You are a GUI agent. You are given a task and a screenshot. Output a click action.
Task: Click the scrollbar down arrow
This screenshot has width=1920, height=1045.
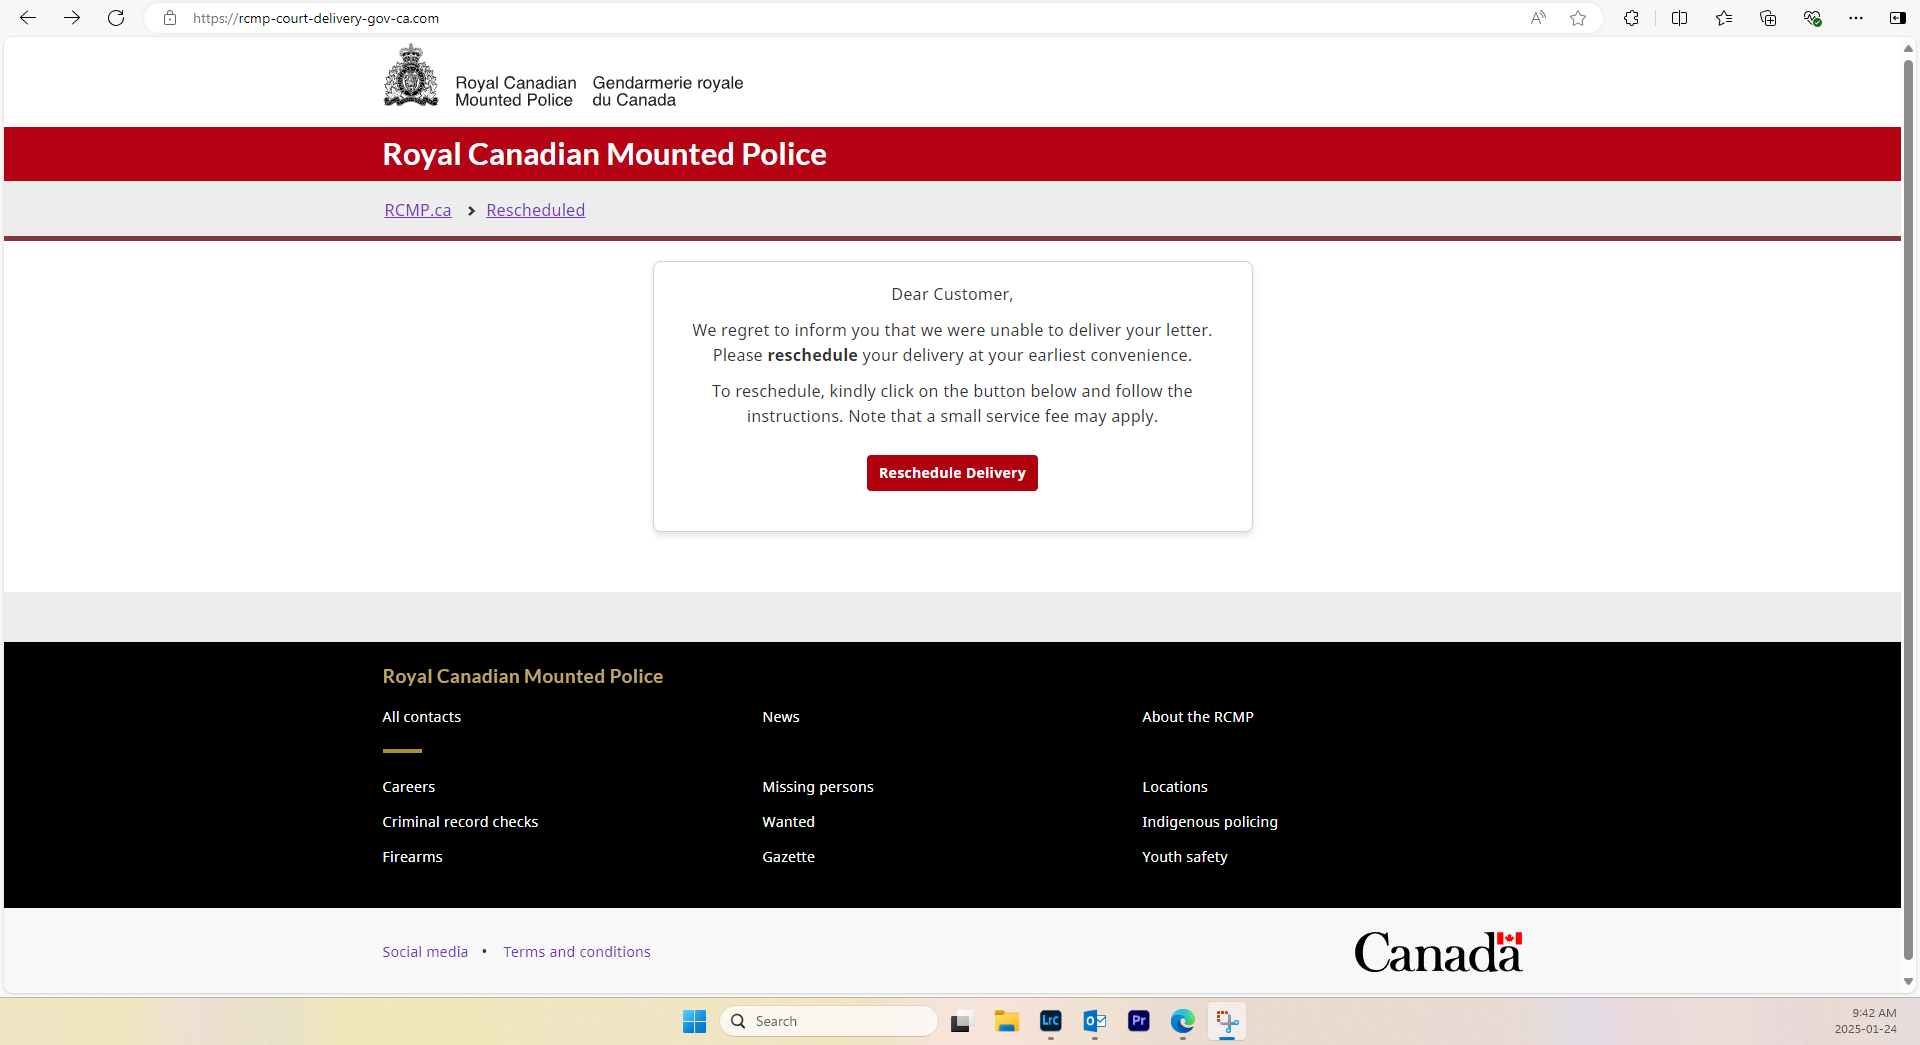[1908, 982]
